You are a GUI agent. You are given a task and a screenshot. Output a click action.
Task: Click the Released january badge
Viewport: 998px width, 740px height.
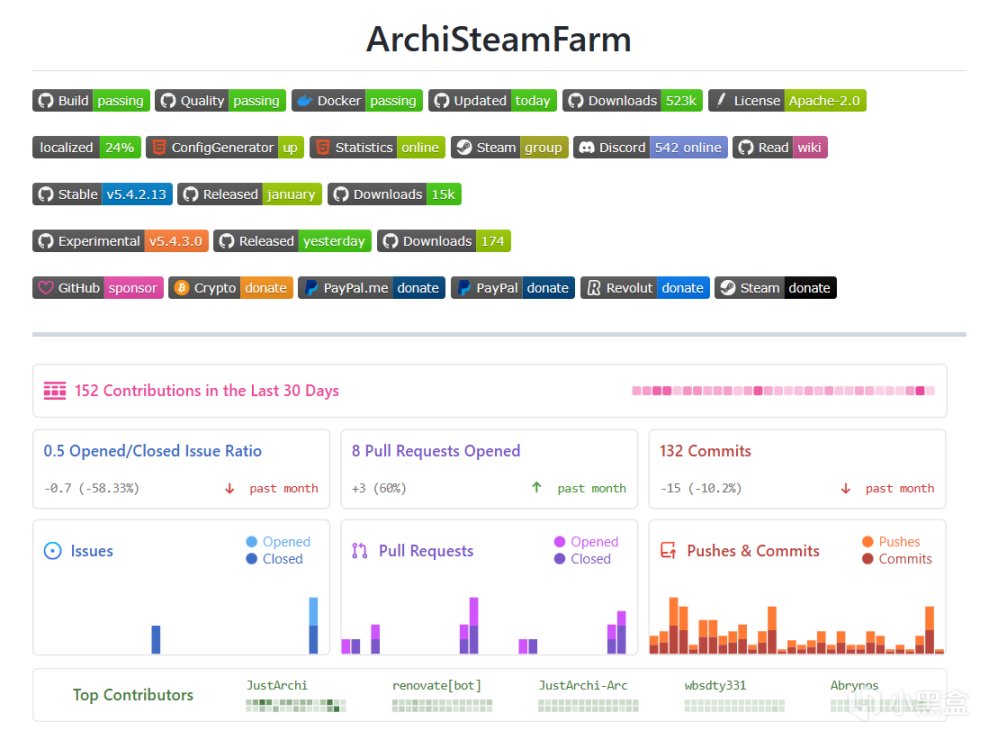tap(250, 194)
